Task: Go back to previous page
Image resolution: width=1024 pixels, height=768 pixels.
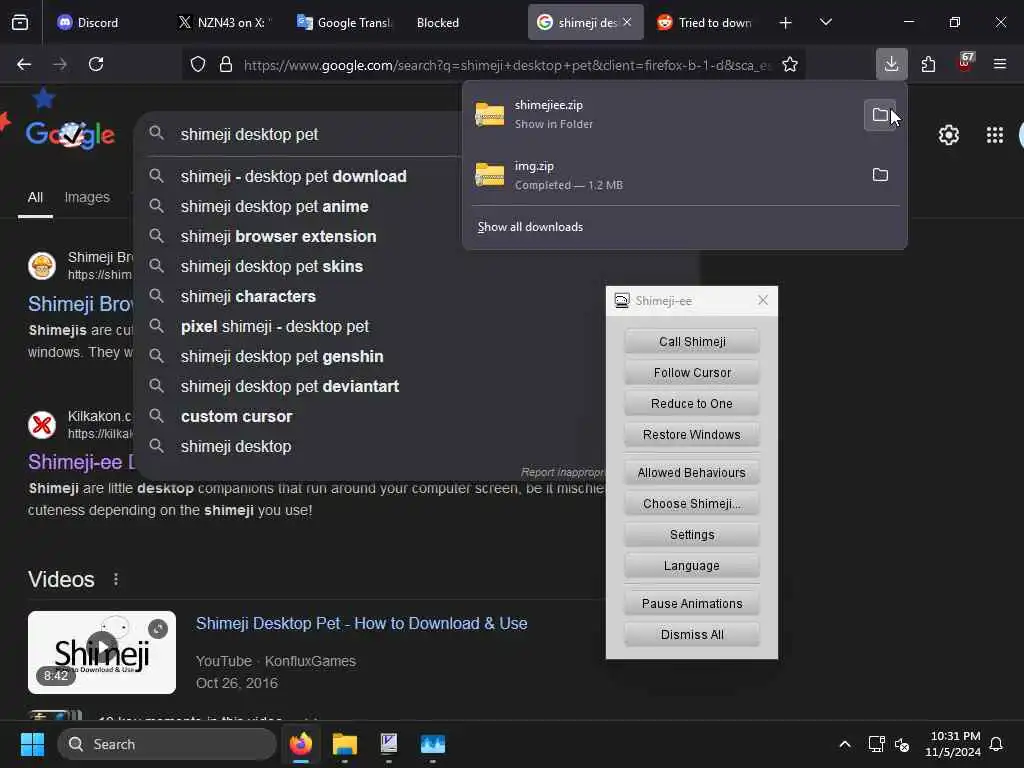Action: tap(24, 64)
